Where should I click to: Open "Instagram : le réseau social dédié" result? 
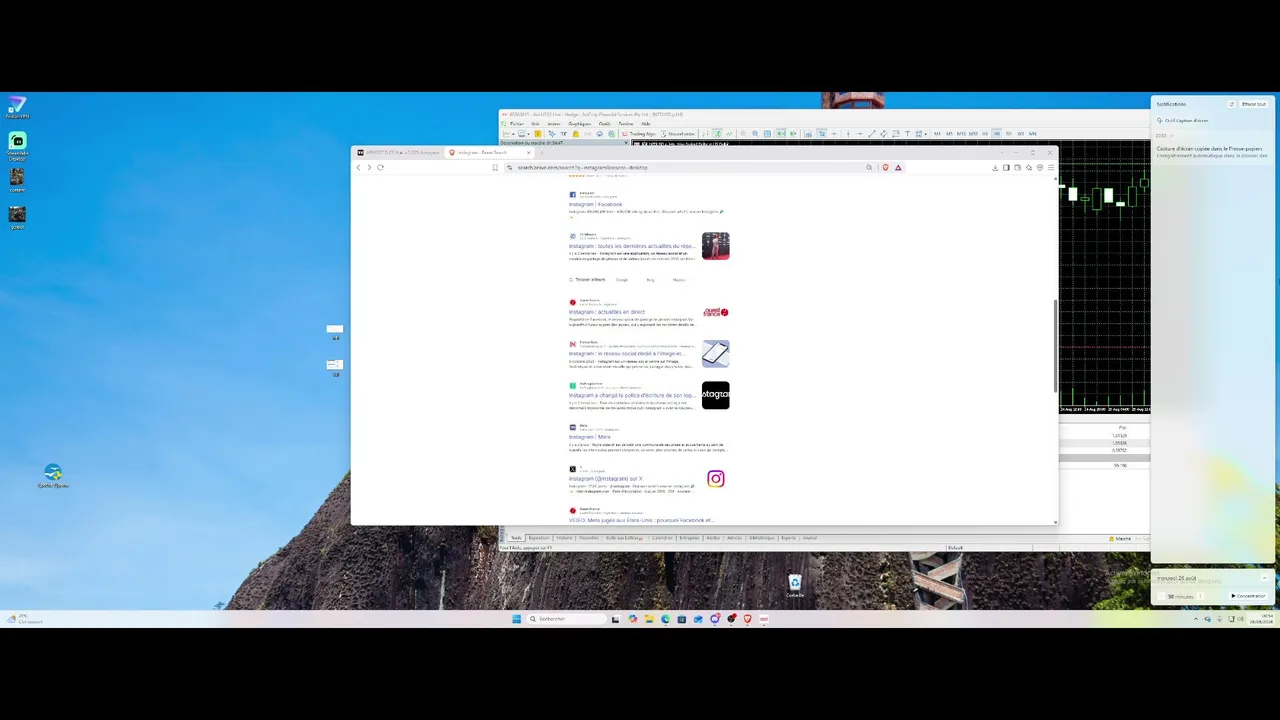[x=627, y=354]
